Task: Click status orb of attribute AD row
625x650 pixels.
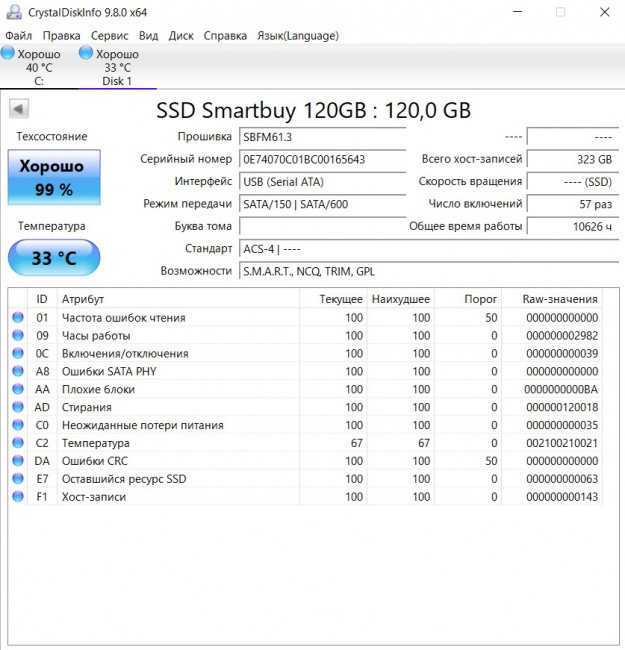Action: (18, 407)
